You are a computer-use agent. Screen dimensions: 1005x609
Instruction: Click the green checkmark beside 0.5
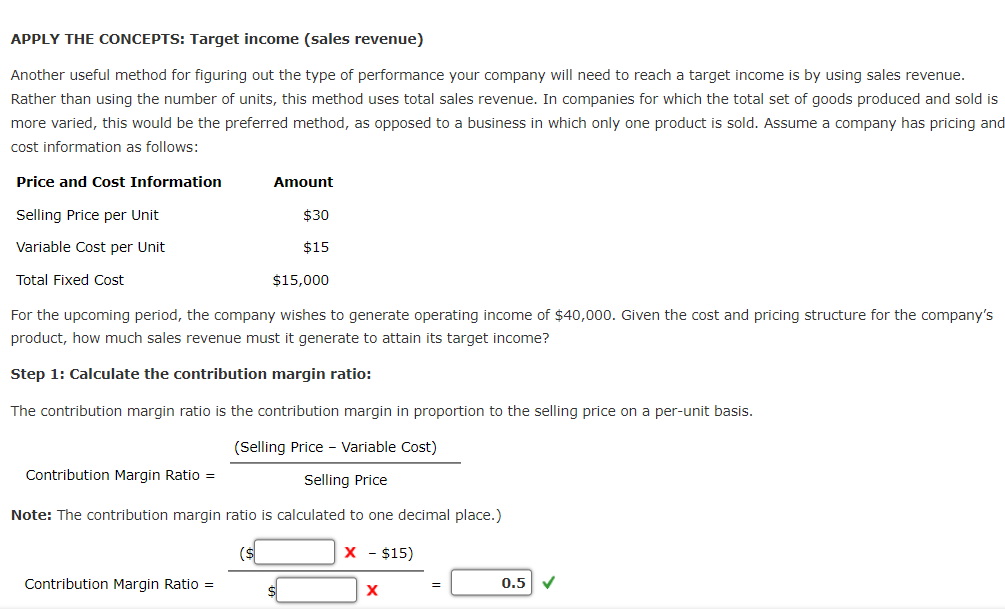(x=548, y=583)
